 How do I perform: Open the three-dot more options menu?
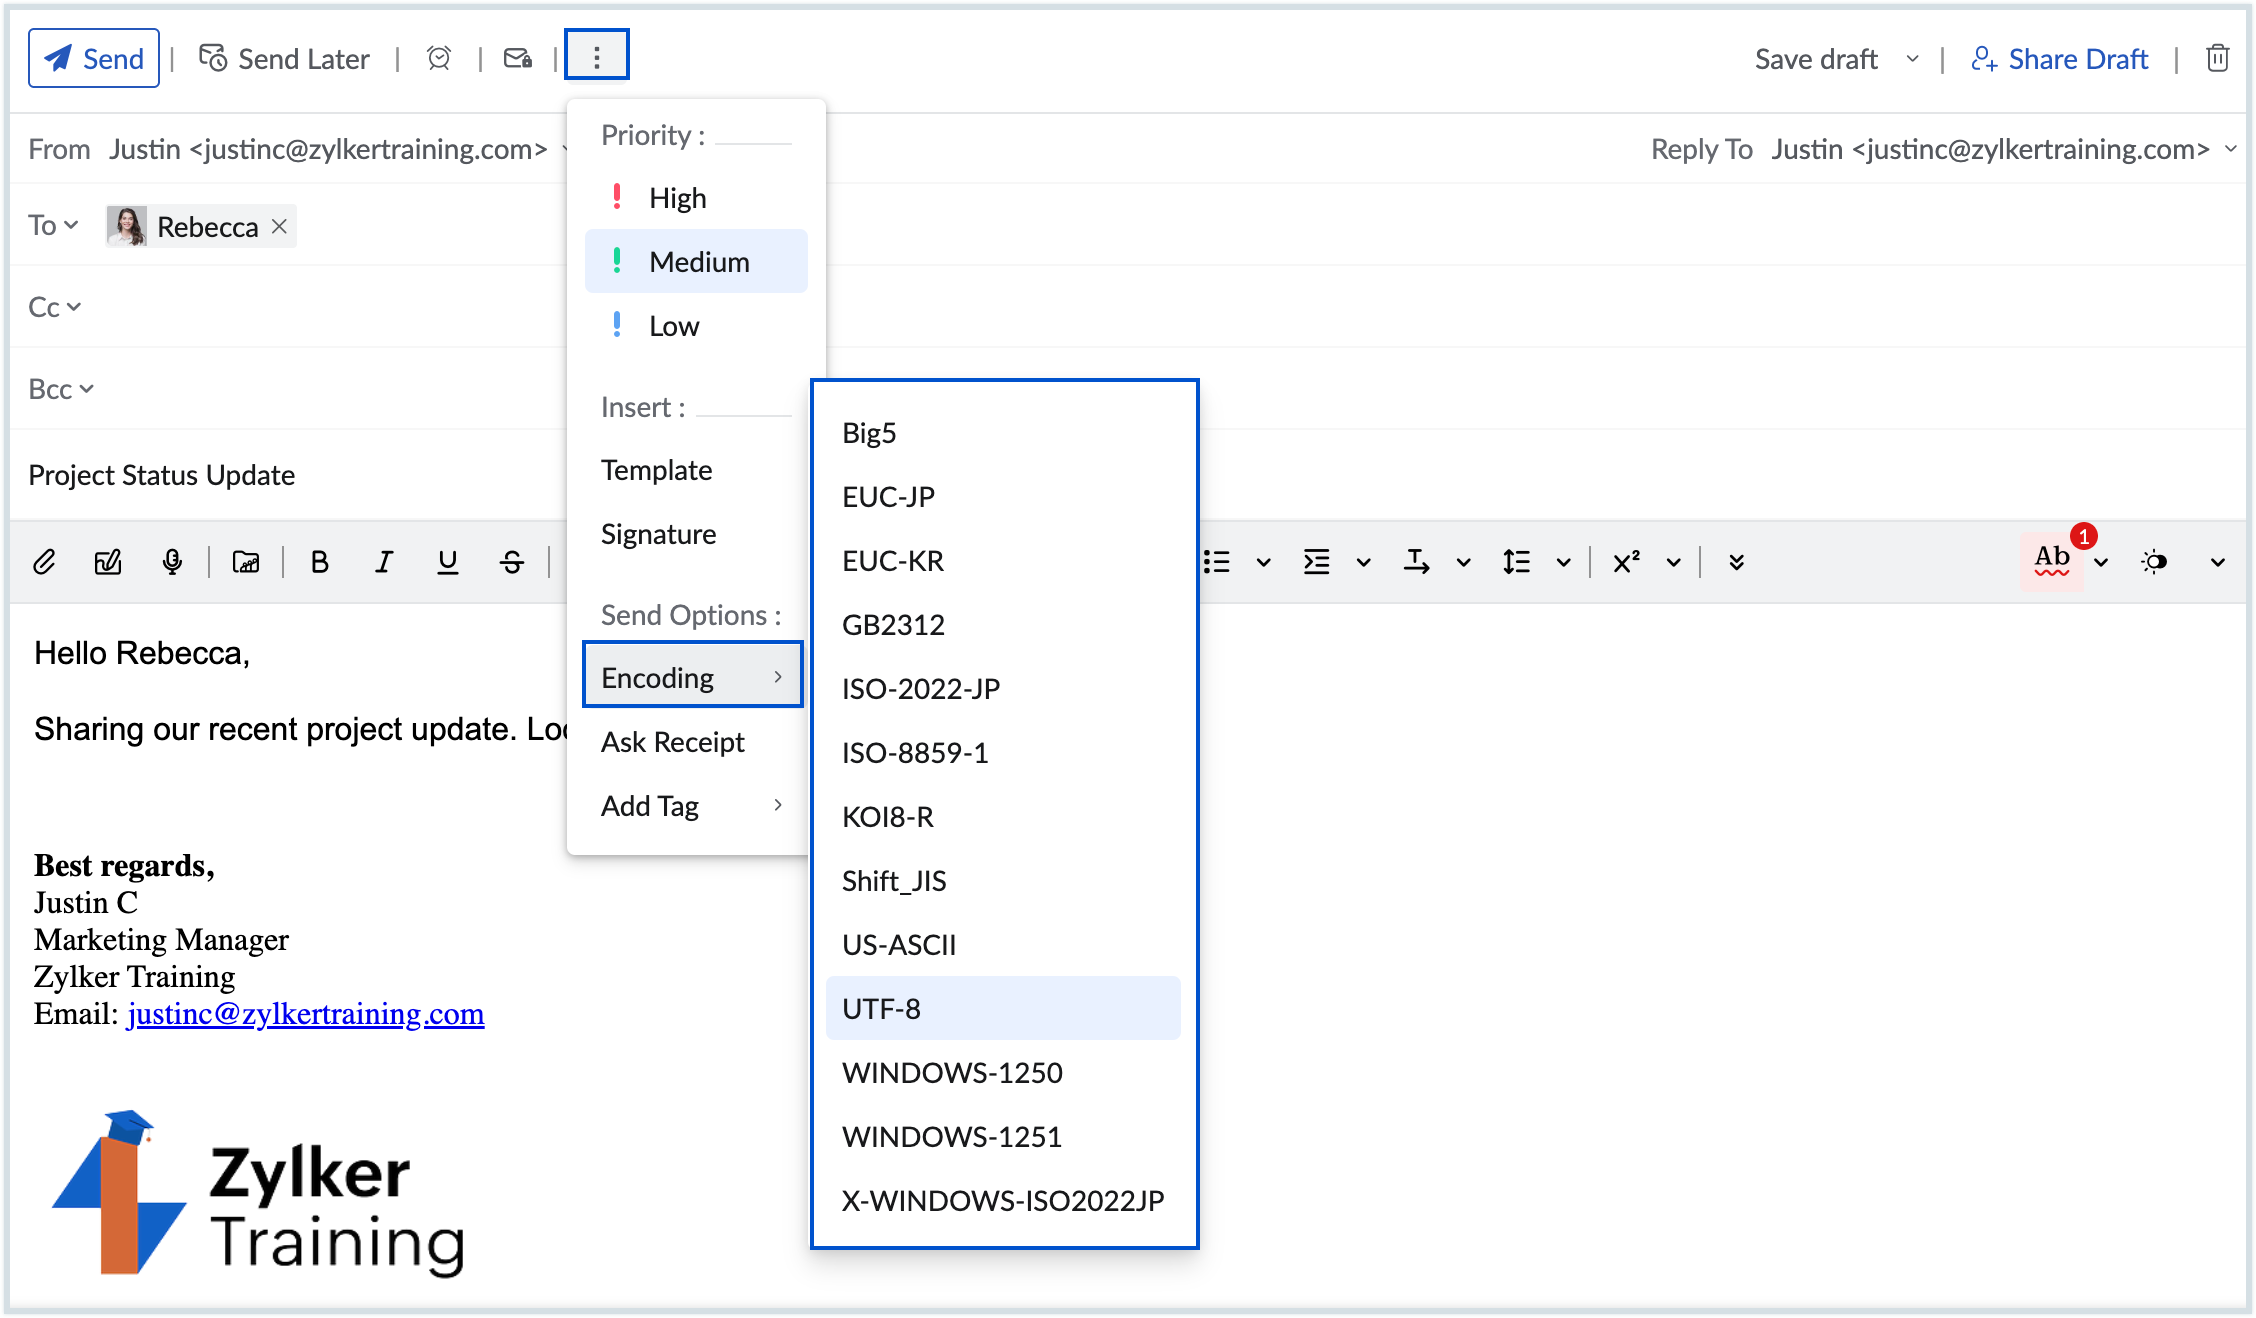coord(596,56)
